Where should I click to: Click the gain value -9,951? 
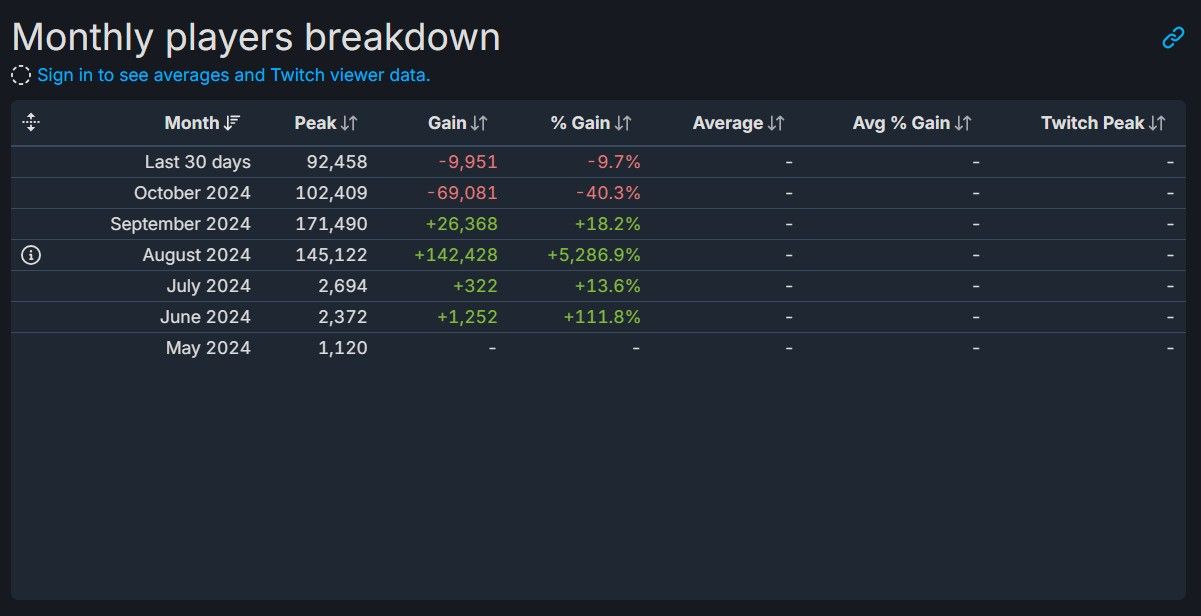click(468, 162)
